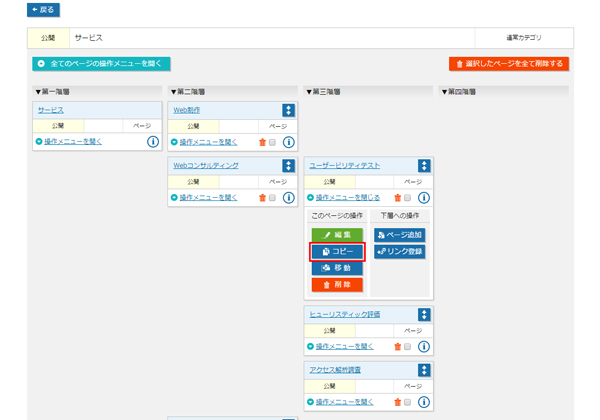Select the このページの操作 heading

click(x=337, y=216)
